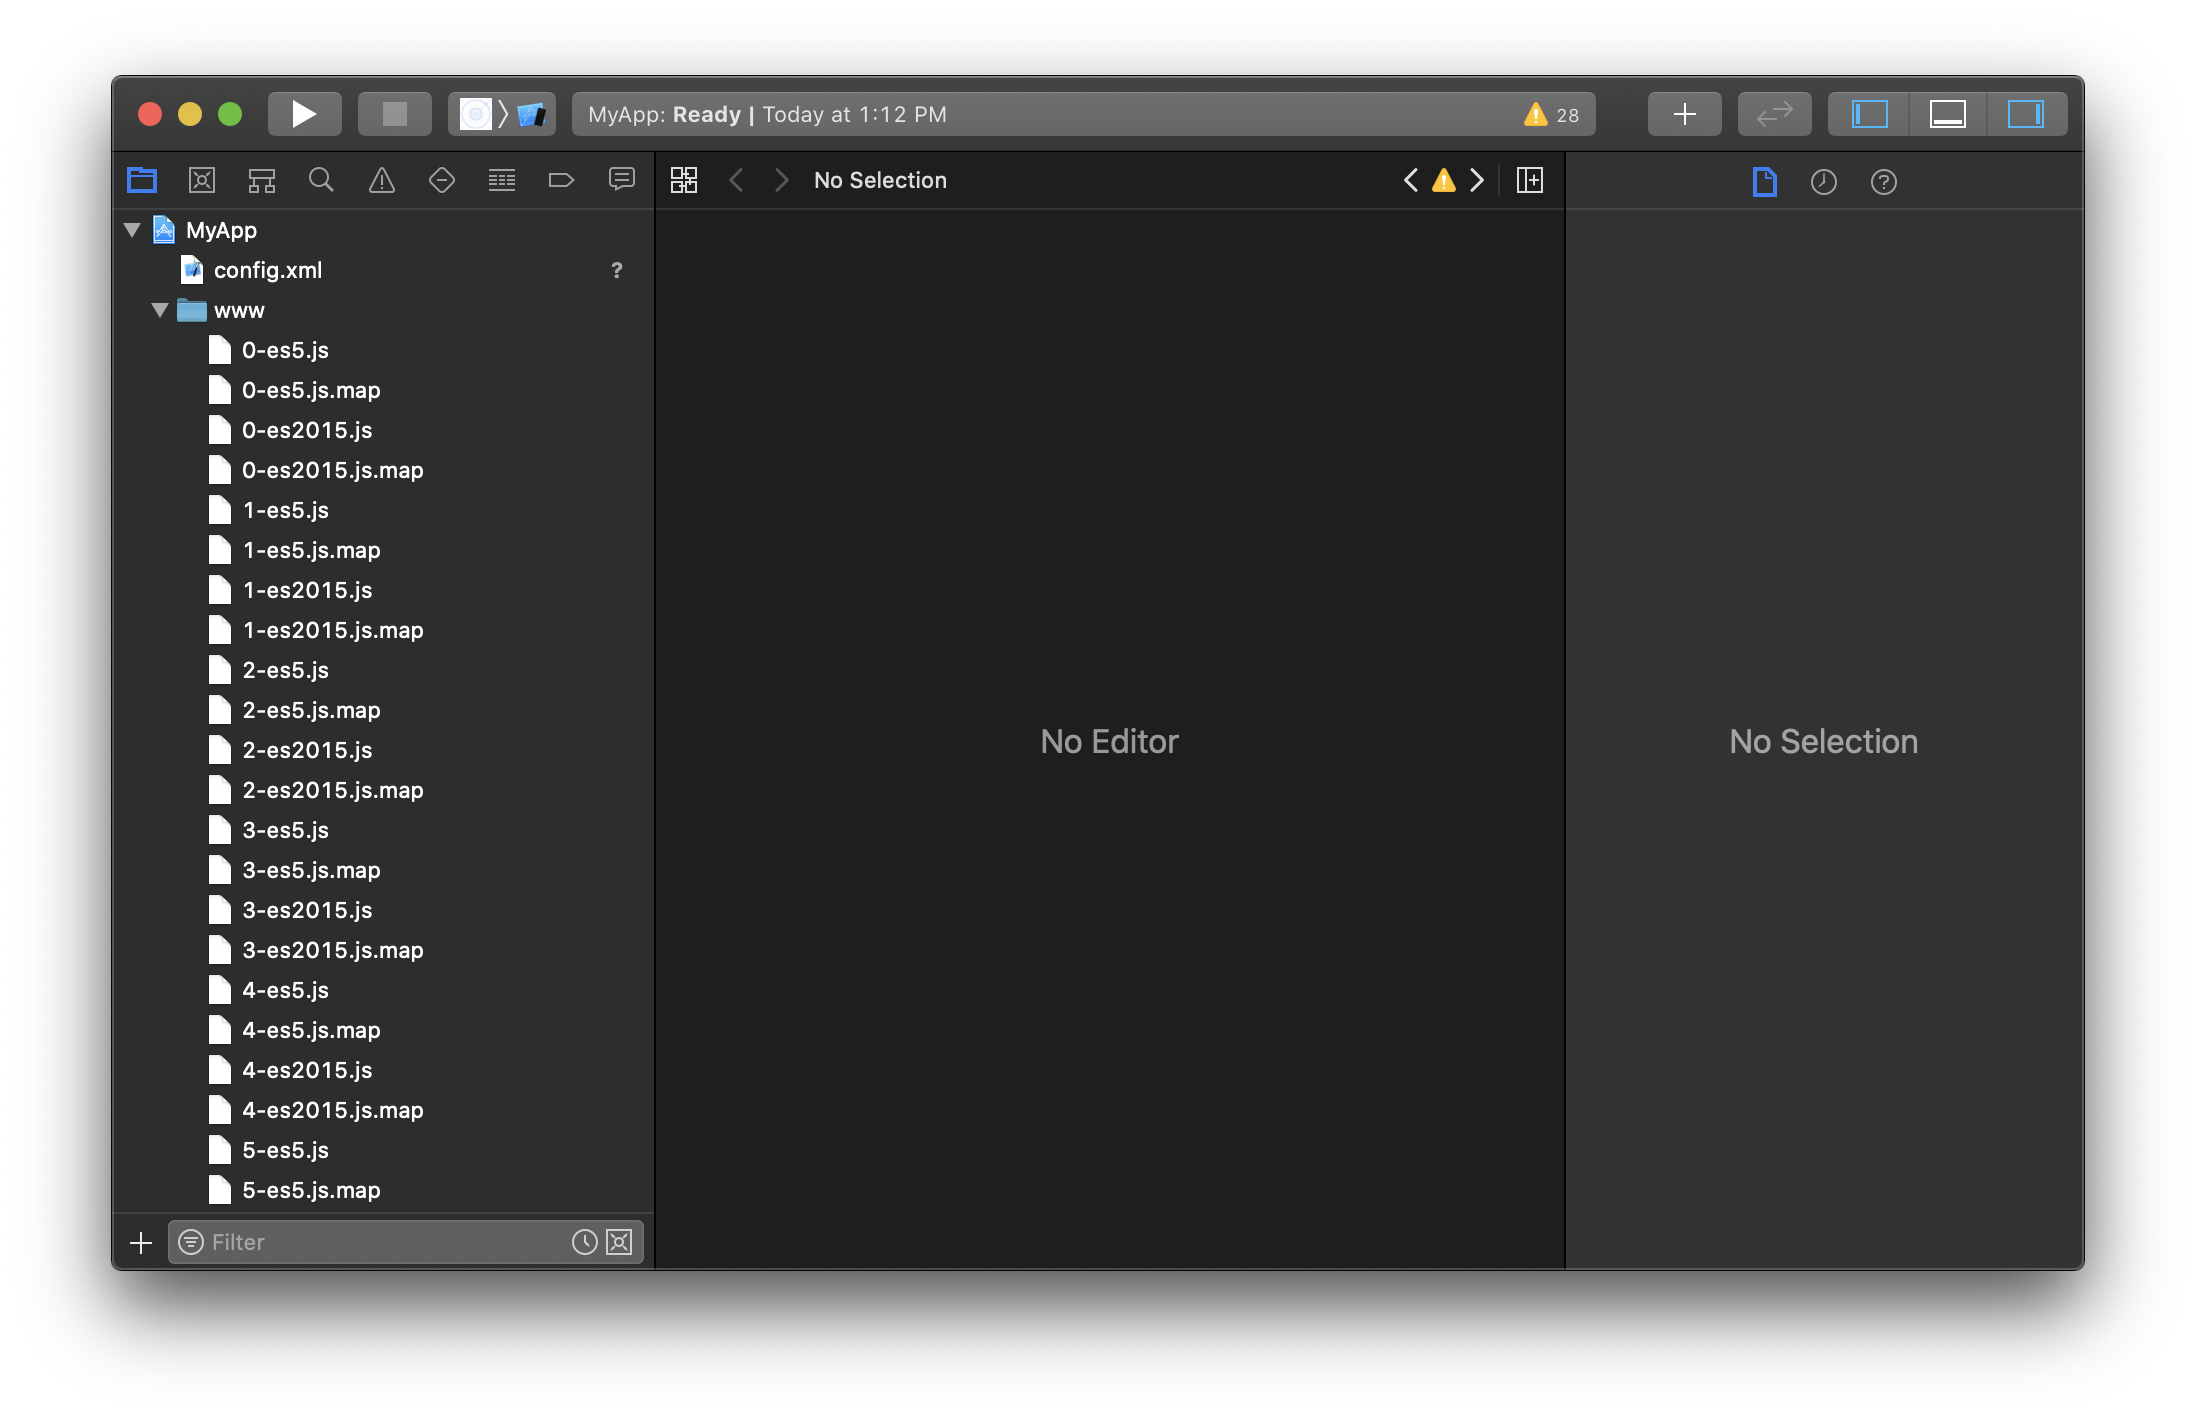
Task: Open the Symbol navigator
Action: (262, 181)
